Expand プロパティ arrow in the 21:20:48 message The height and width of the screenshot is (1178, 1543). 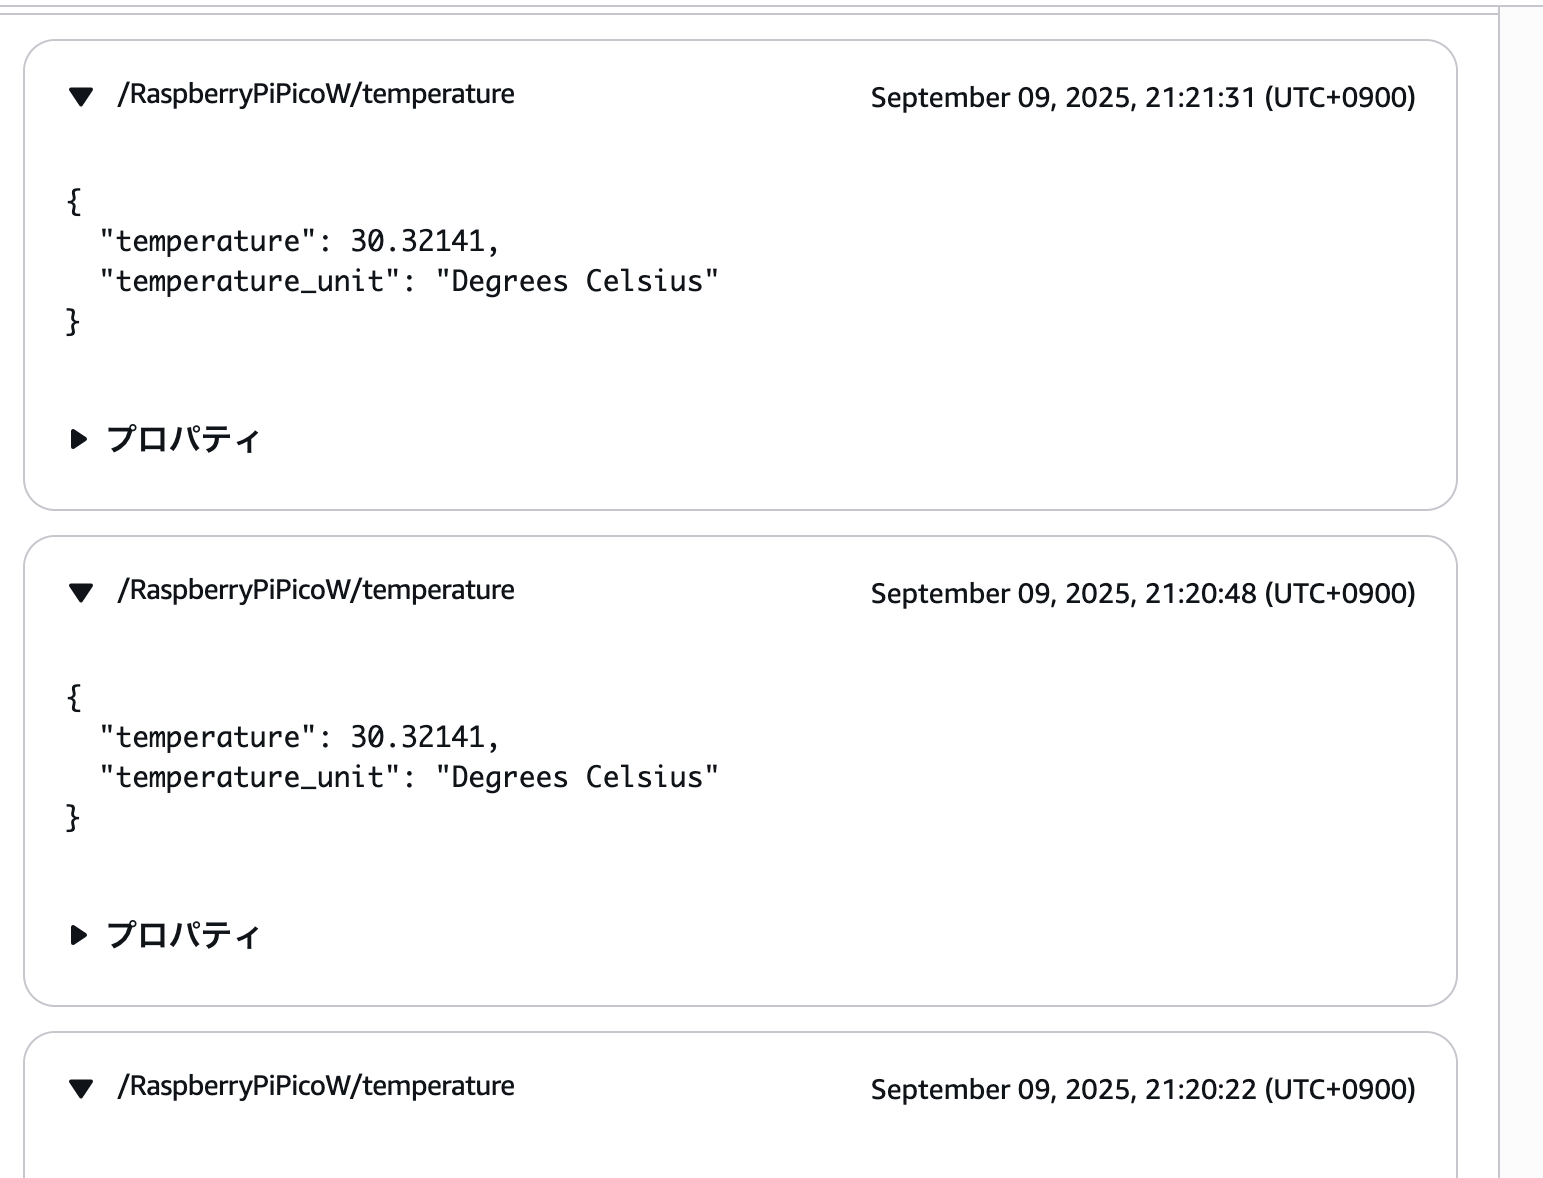(79, 935)
